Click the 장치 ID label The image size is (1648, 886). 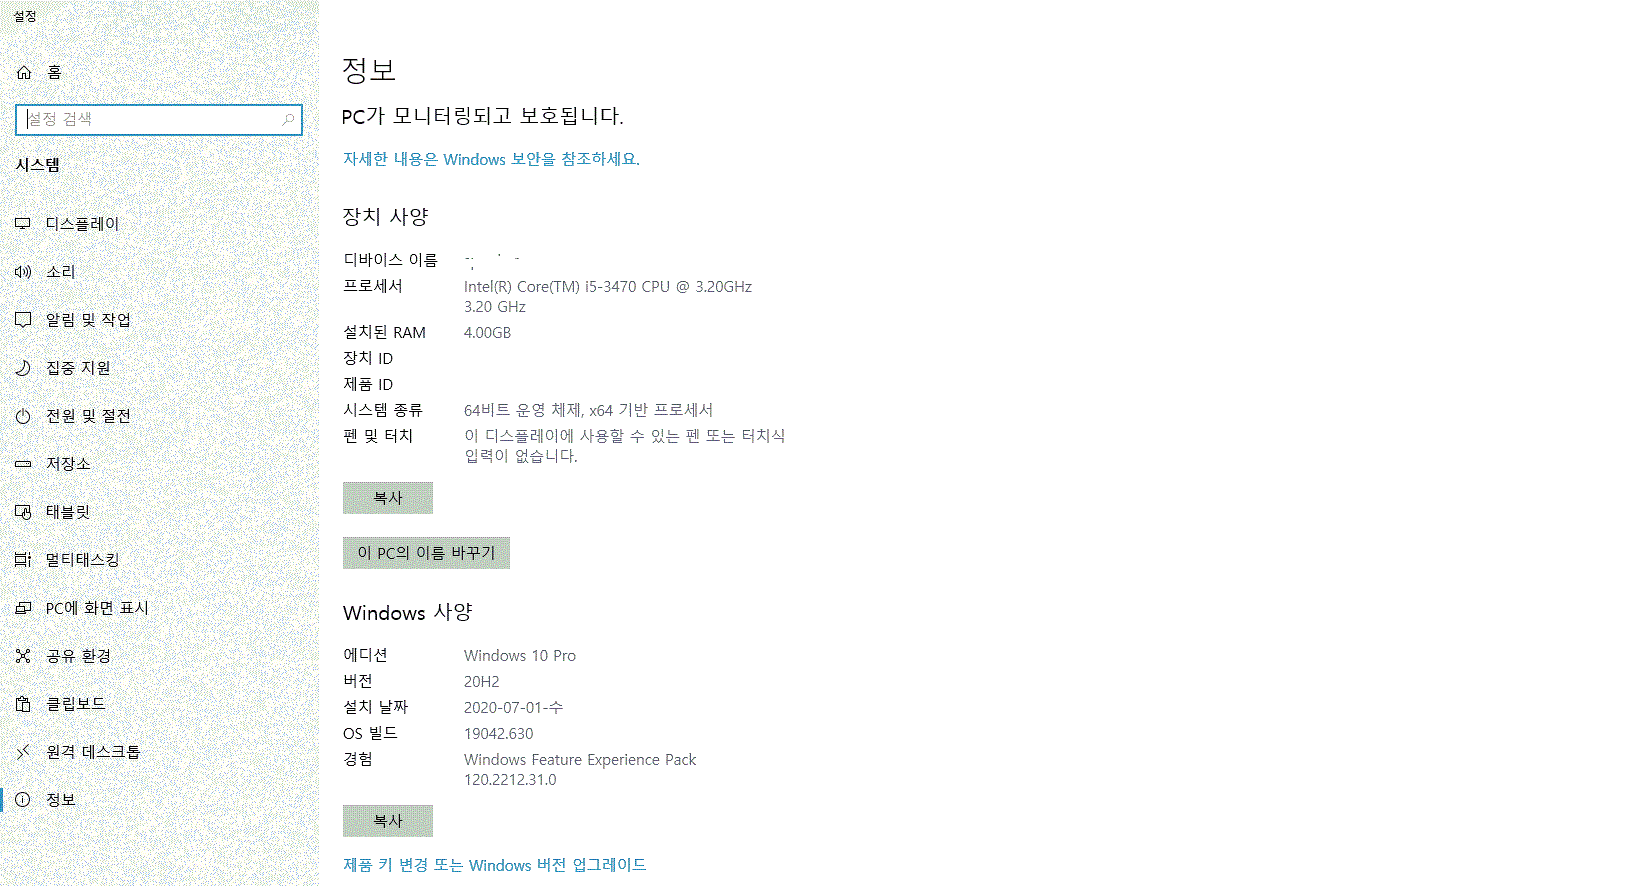pos(368,358)
